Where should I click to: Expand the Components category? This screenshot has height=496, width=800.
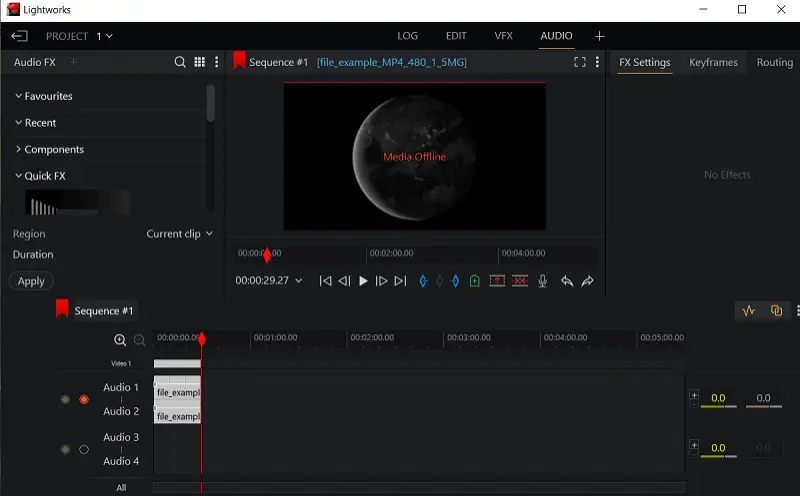[x=53, y=149]
